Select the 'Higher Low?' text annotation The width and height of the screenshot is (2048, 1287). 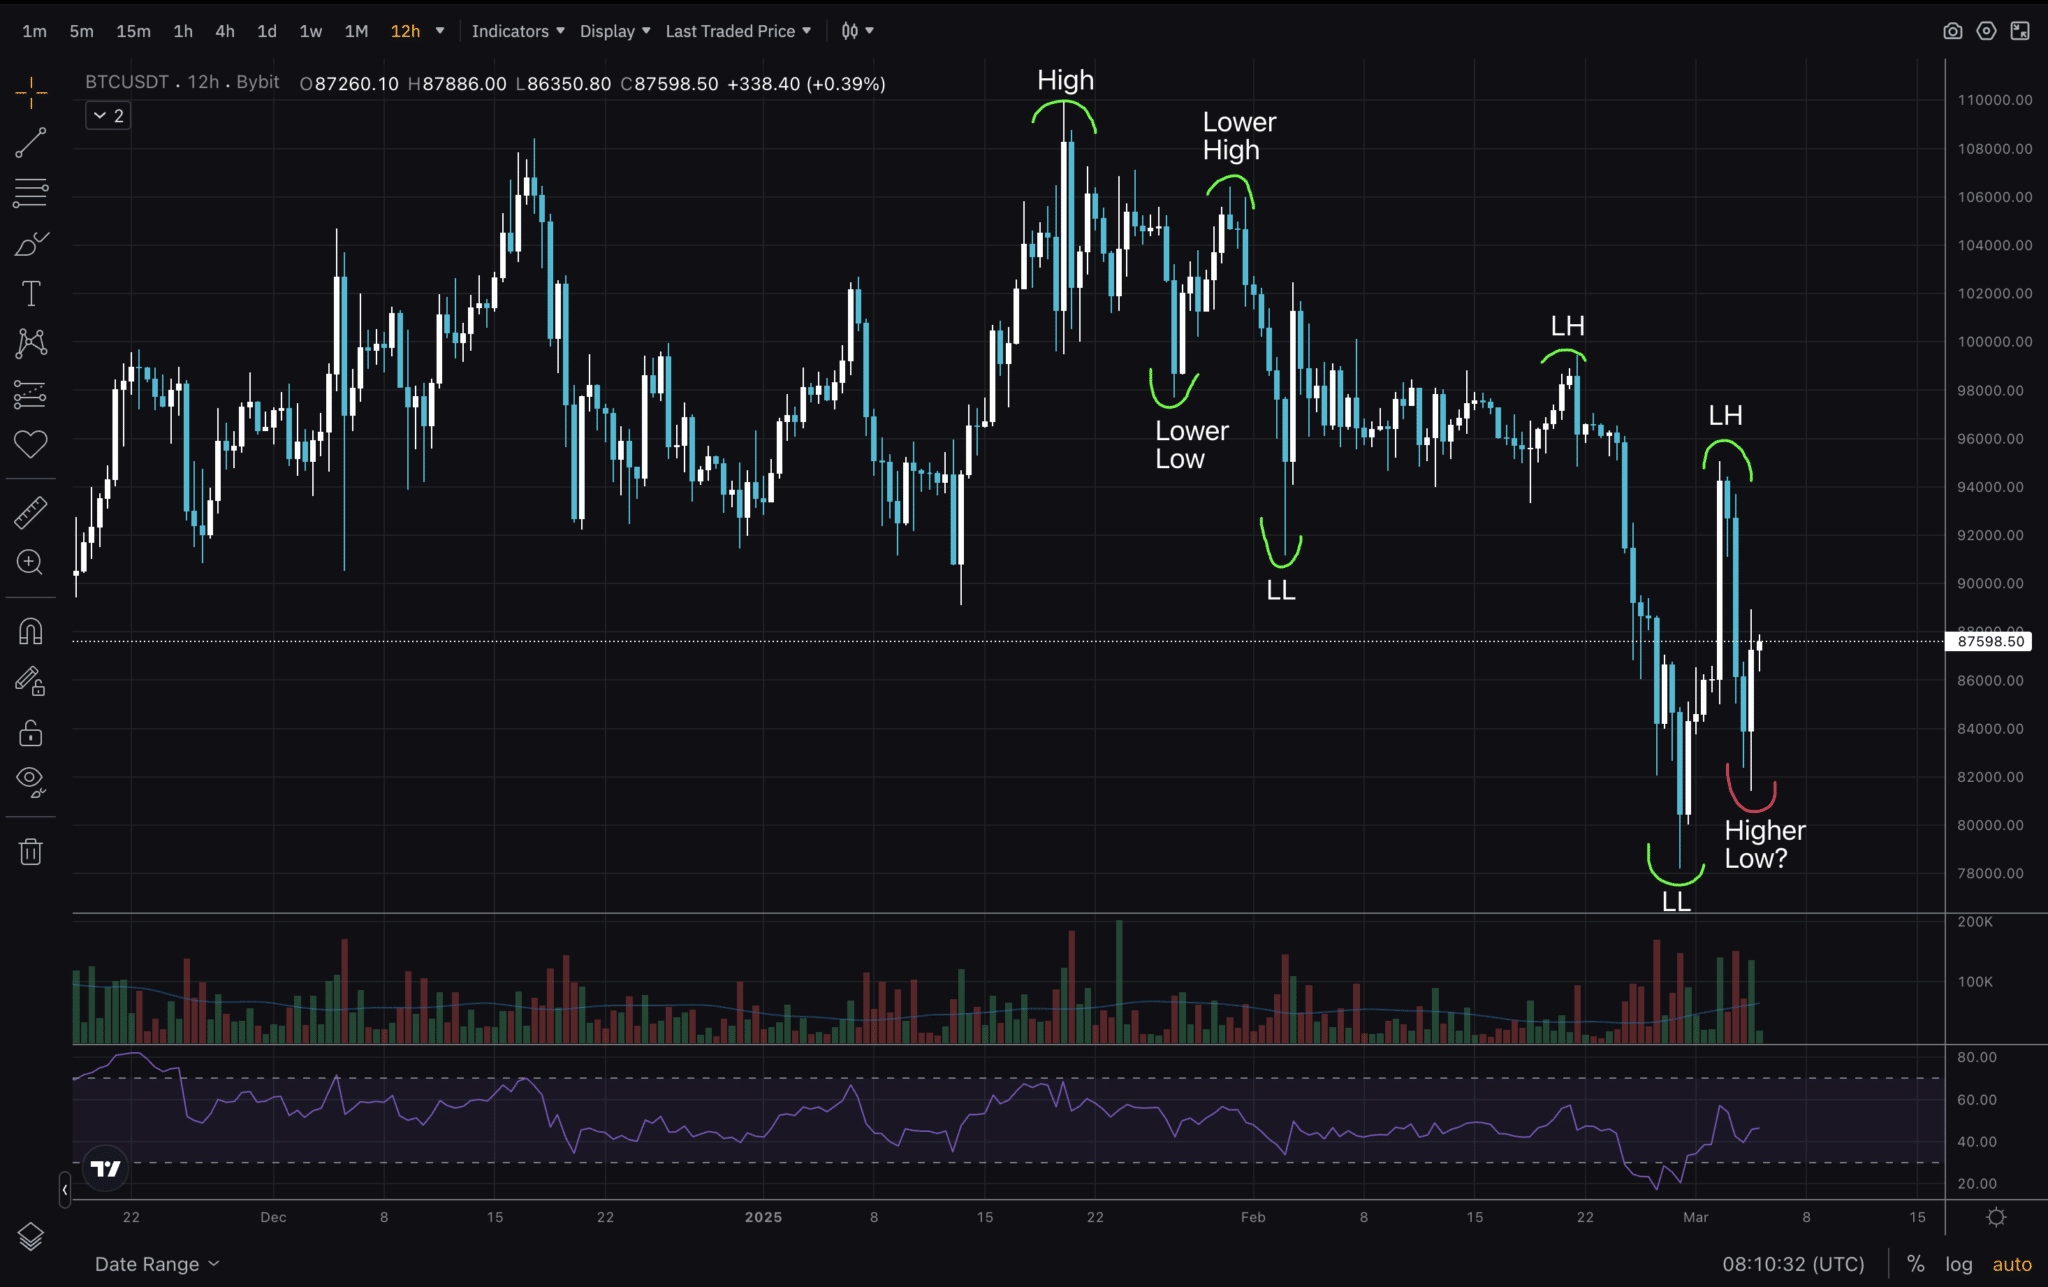tap(1764, 844)
